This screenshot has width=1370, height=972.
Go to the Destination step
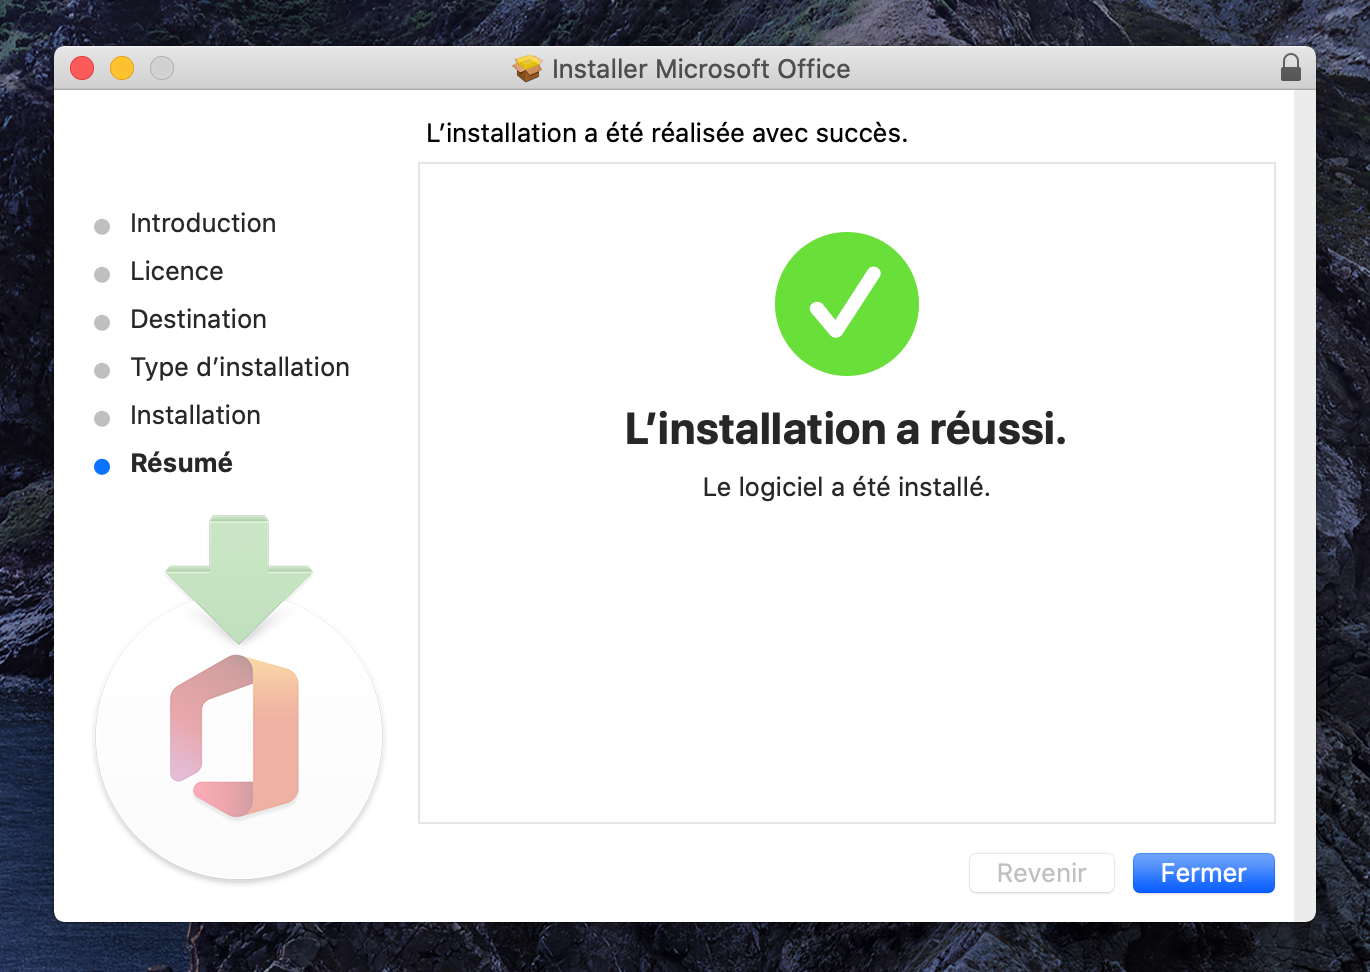198,319
